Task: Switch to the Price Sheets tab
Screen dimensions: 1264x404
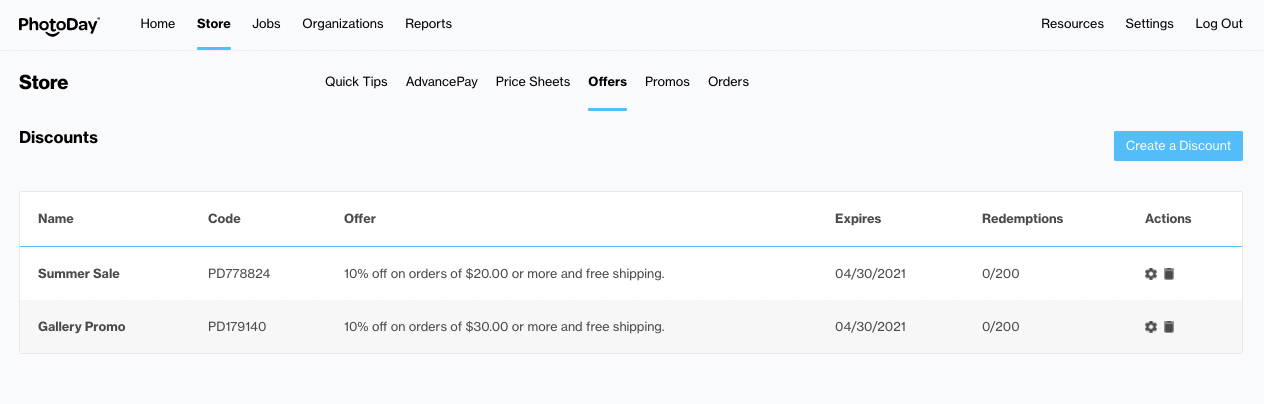Action: click(x=533, y=82)
